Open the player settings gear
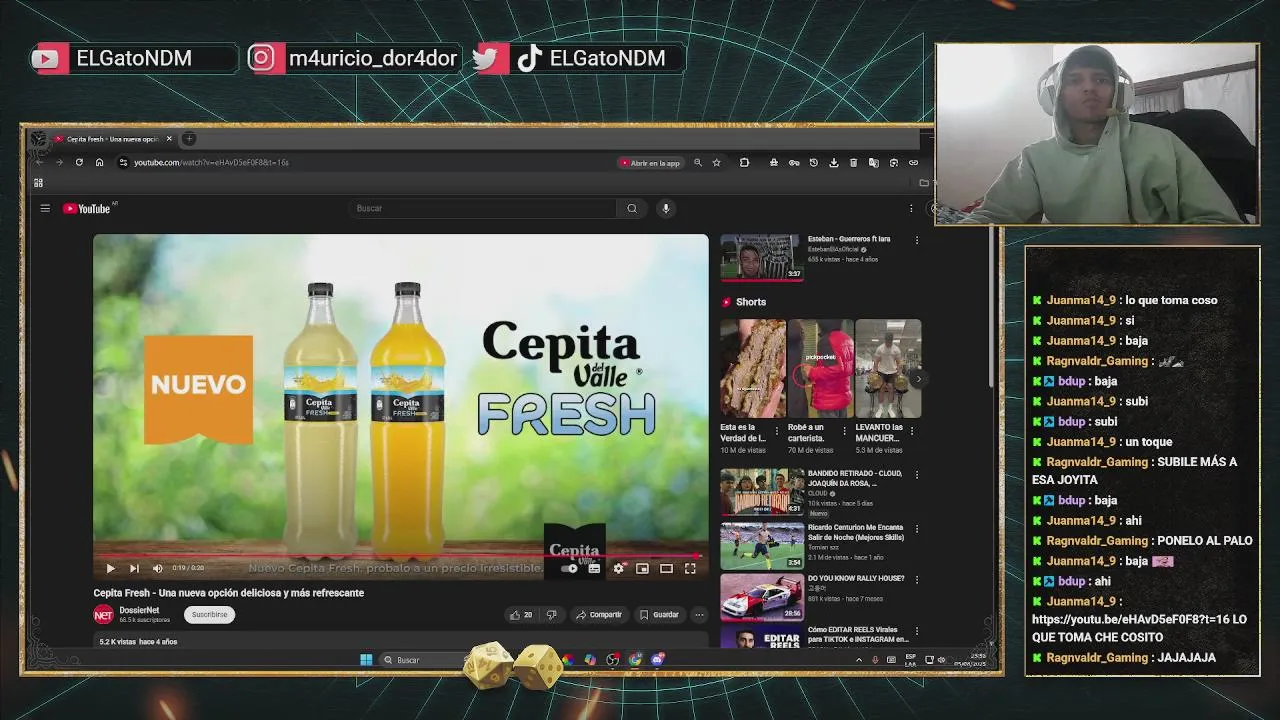1280x720 pixels. coord(618,568)
